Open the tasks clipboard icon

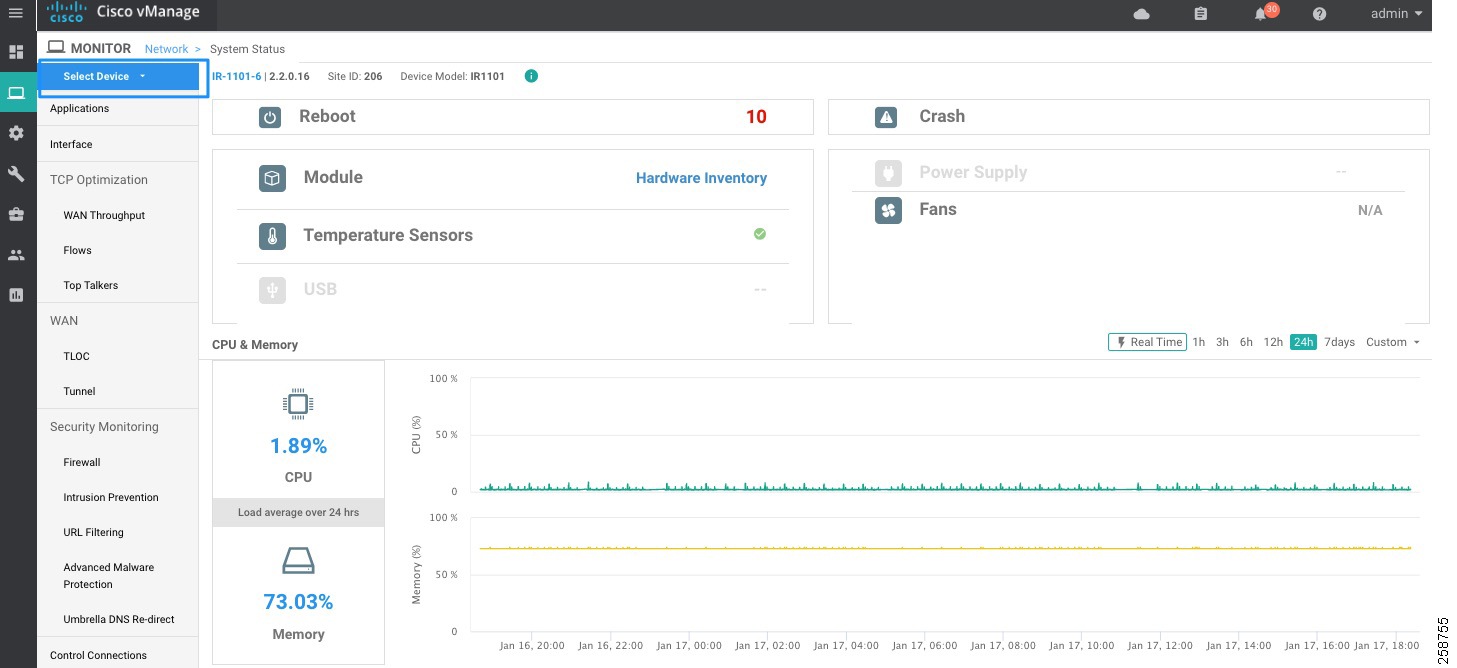(1201, 14)
